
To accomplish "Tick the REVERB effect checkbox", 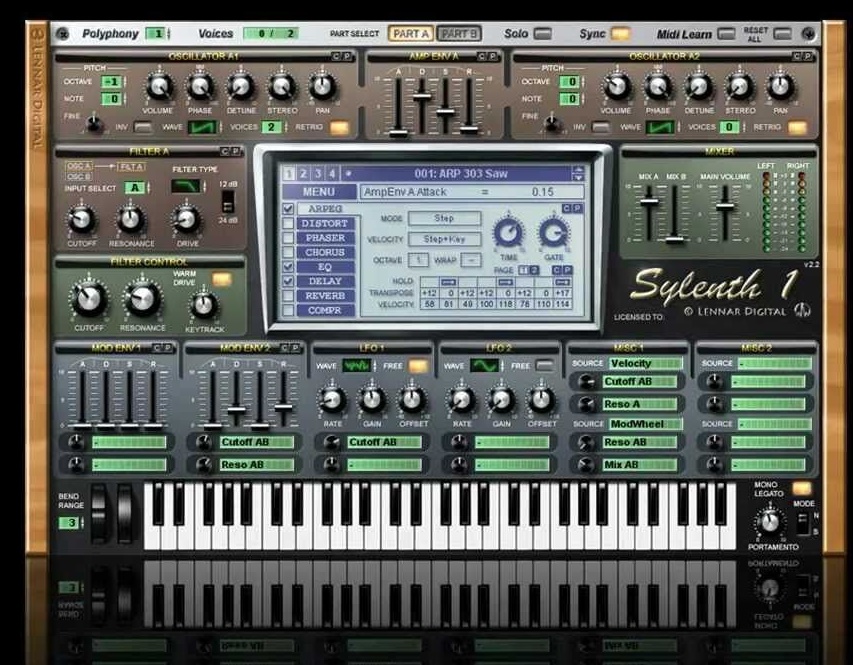I will (288, 295).
